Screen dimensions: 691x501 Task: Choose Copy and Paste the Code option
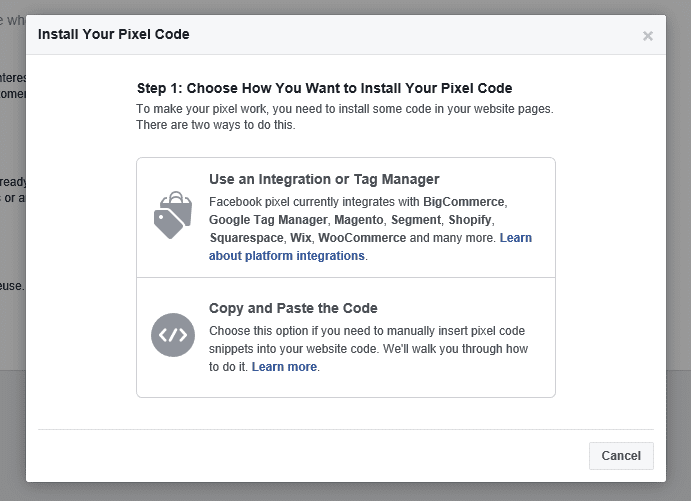tap(293, 308)
